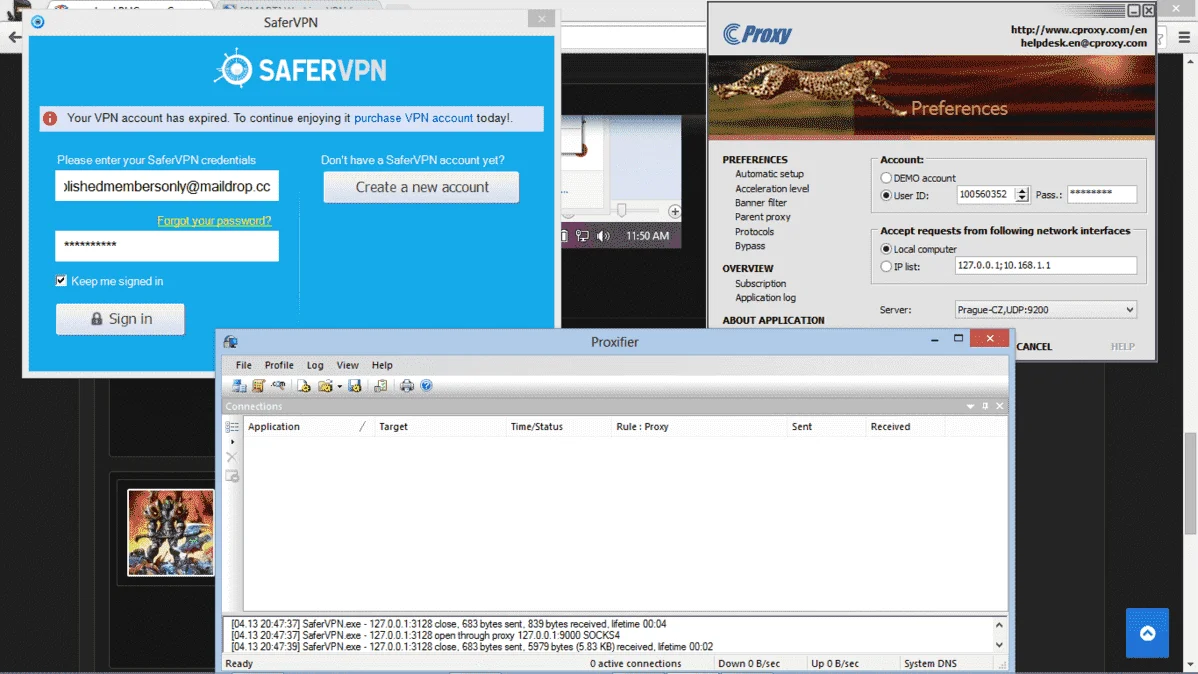Open Parent proxy in CProxy preferences
The width and height of the screenshot is (1198, 674).
[x=763, y=217]
